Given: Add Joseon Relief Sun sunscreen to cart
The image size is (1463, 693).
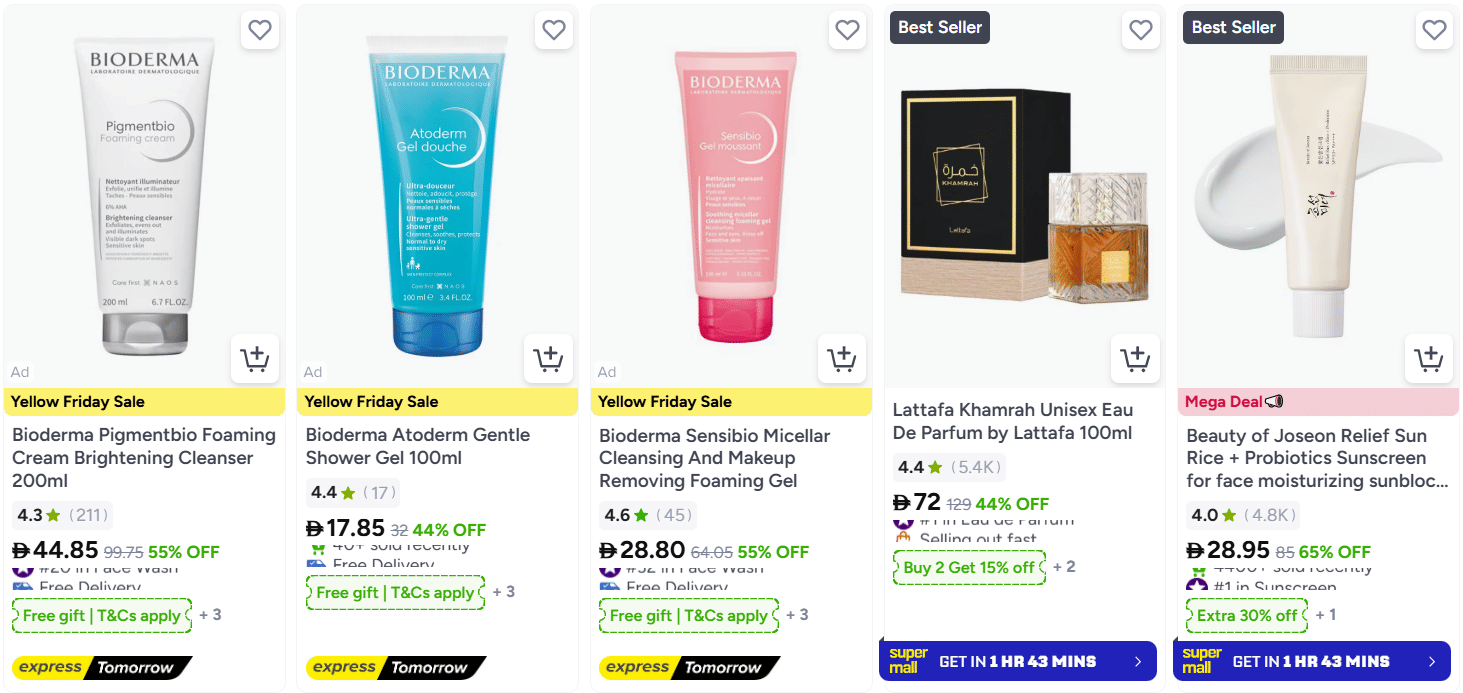Looking at the screenshot, I should point(1429,359).
